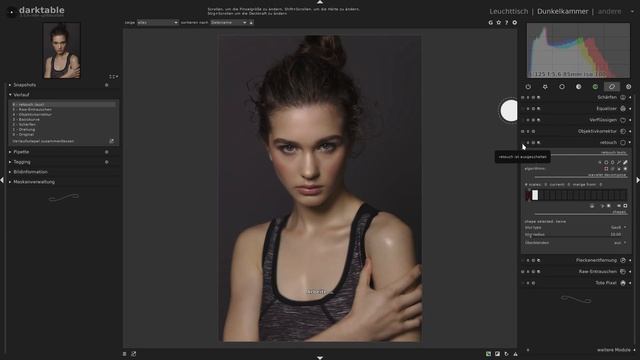
Task: Show effects modules group icon
Action: [629, 87]
